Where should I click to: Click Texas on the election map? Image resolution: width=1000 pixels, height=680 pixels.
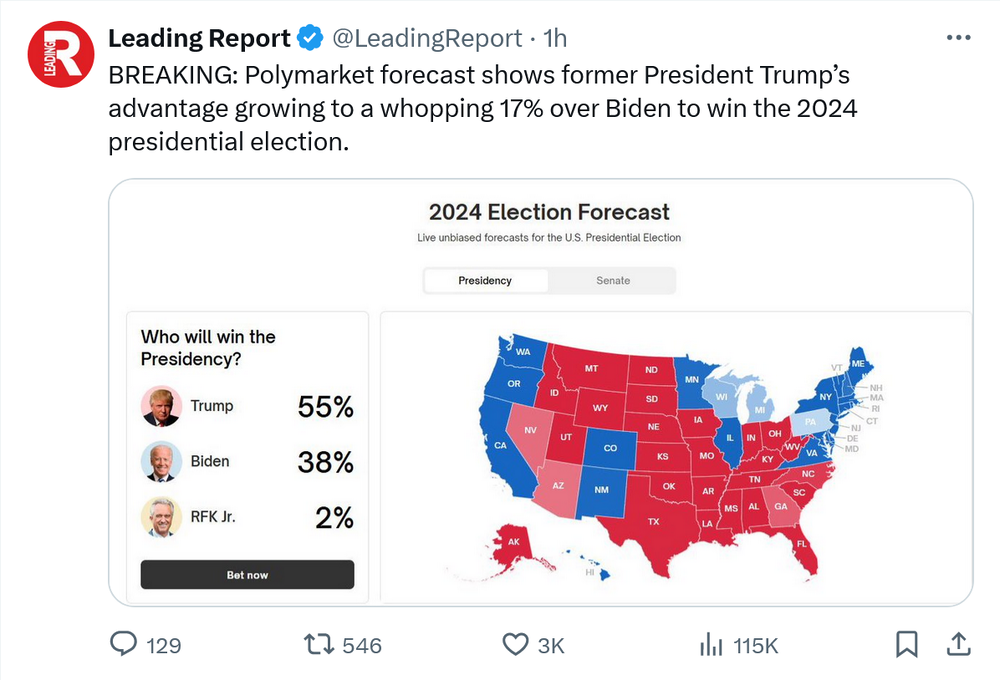[653, 522]
